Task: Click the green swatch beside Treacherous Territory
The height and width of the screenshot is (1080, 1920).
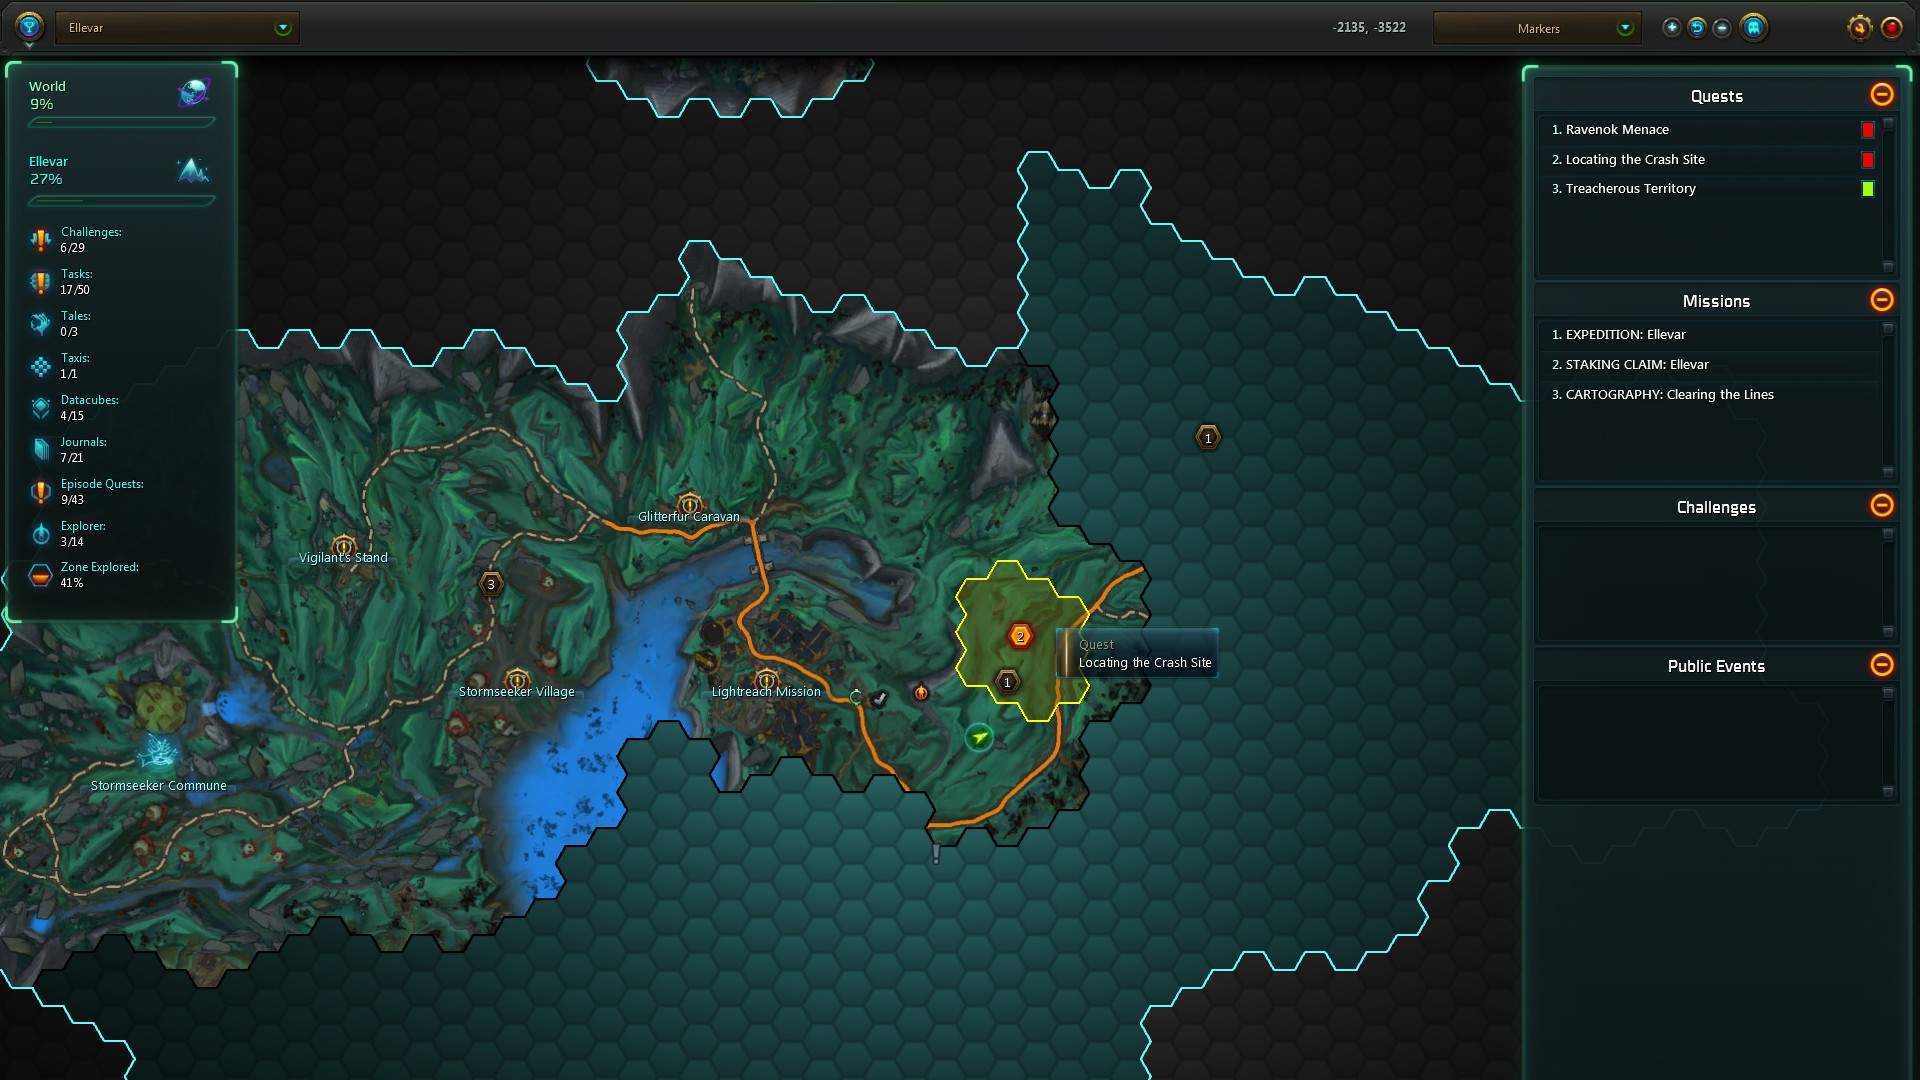Action: (1867, 189)
